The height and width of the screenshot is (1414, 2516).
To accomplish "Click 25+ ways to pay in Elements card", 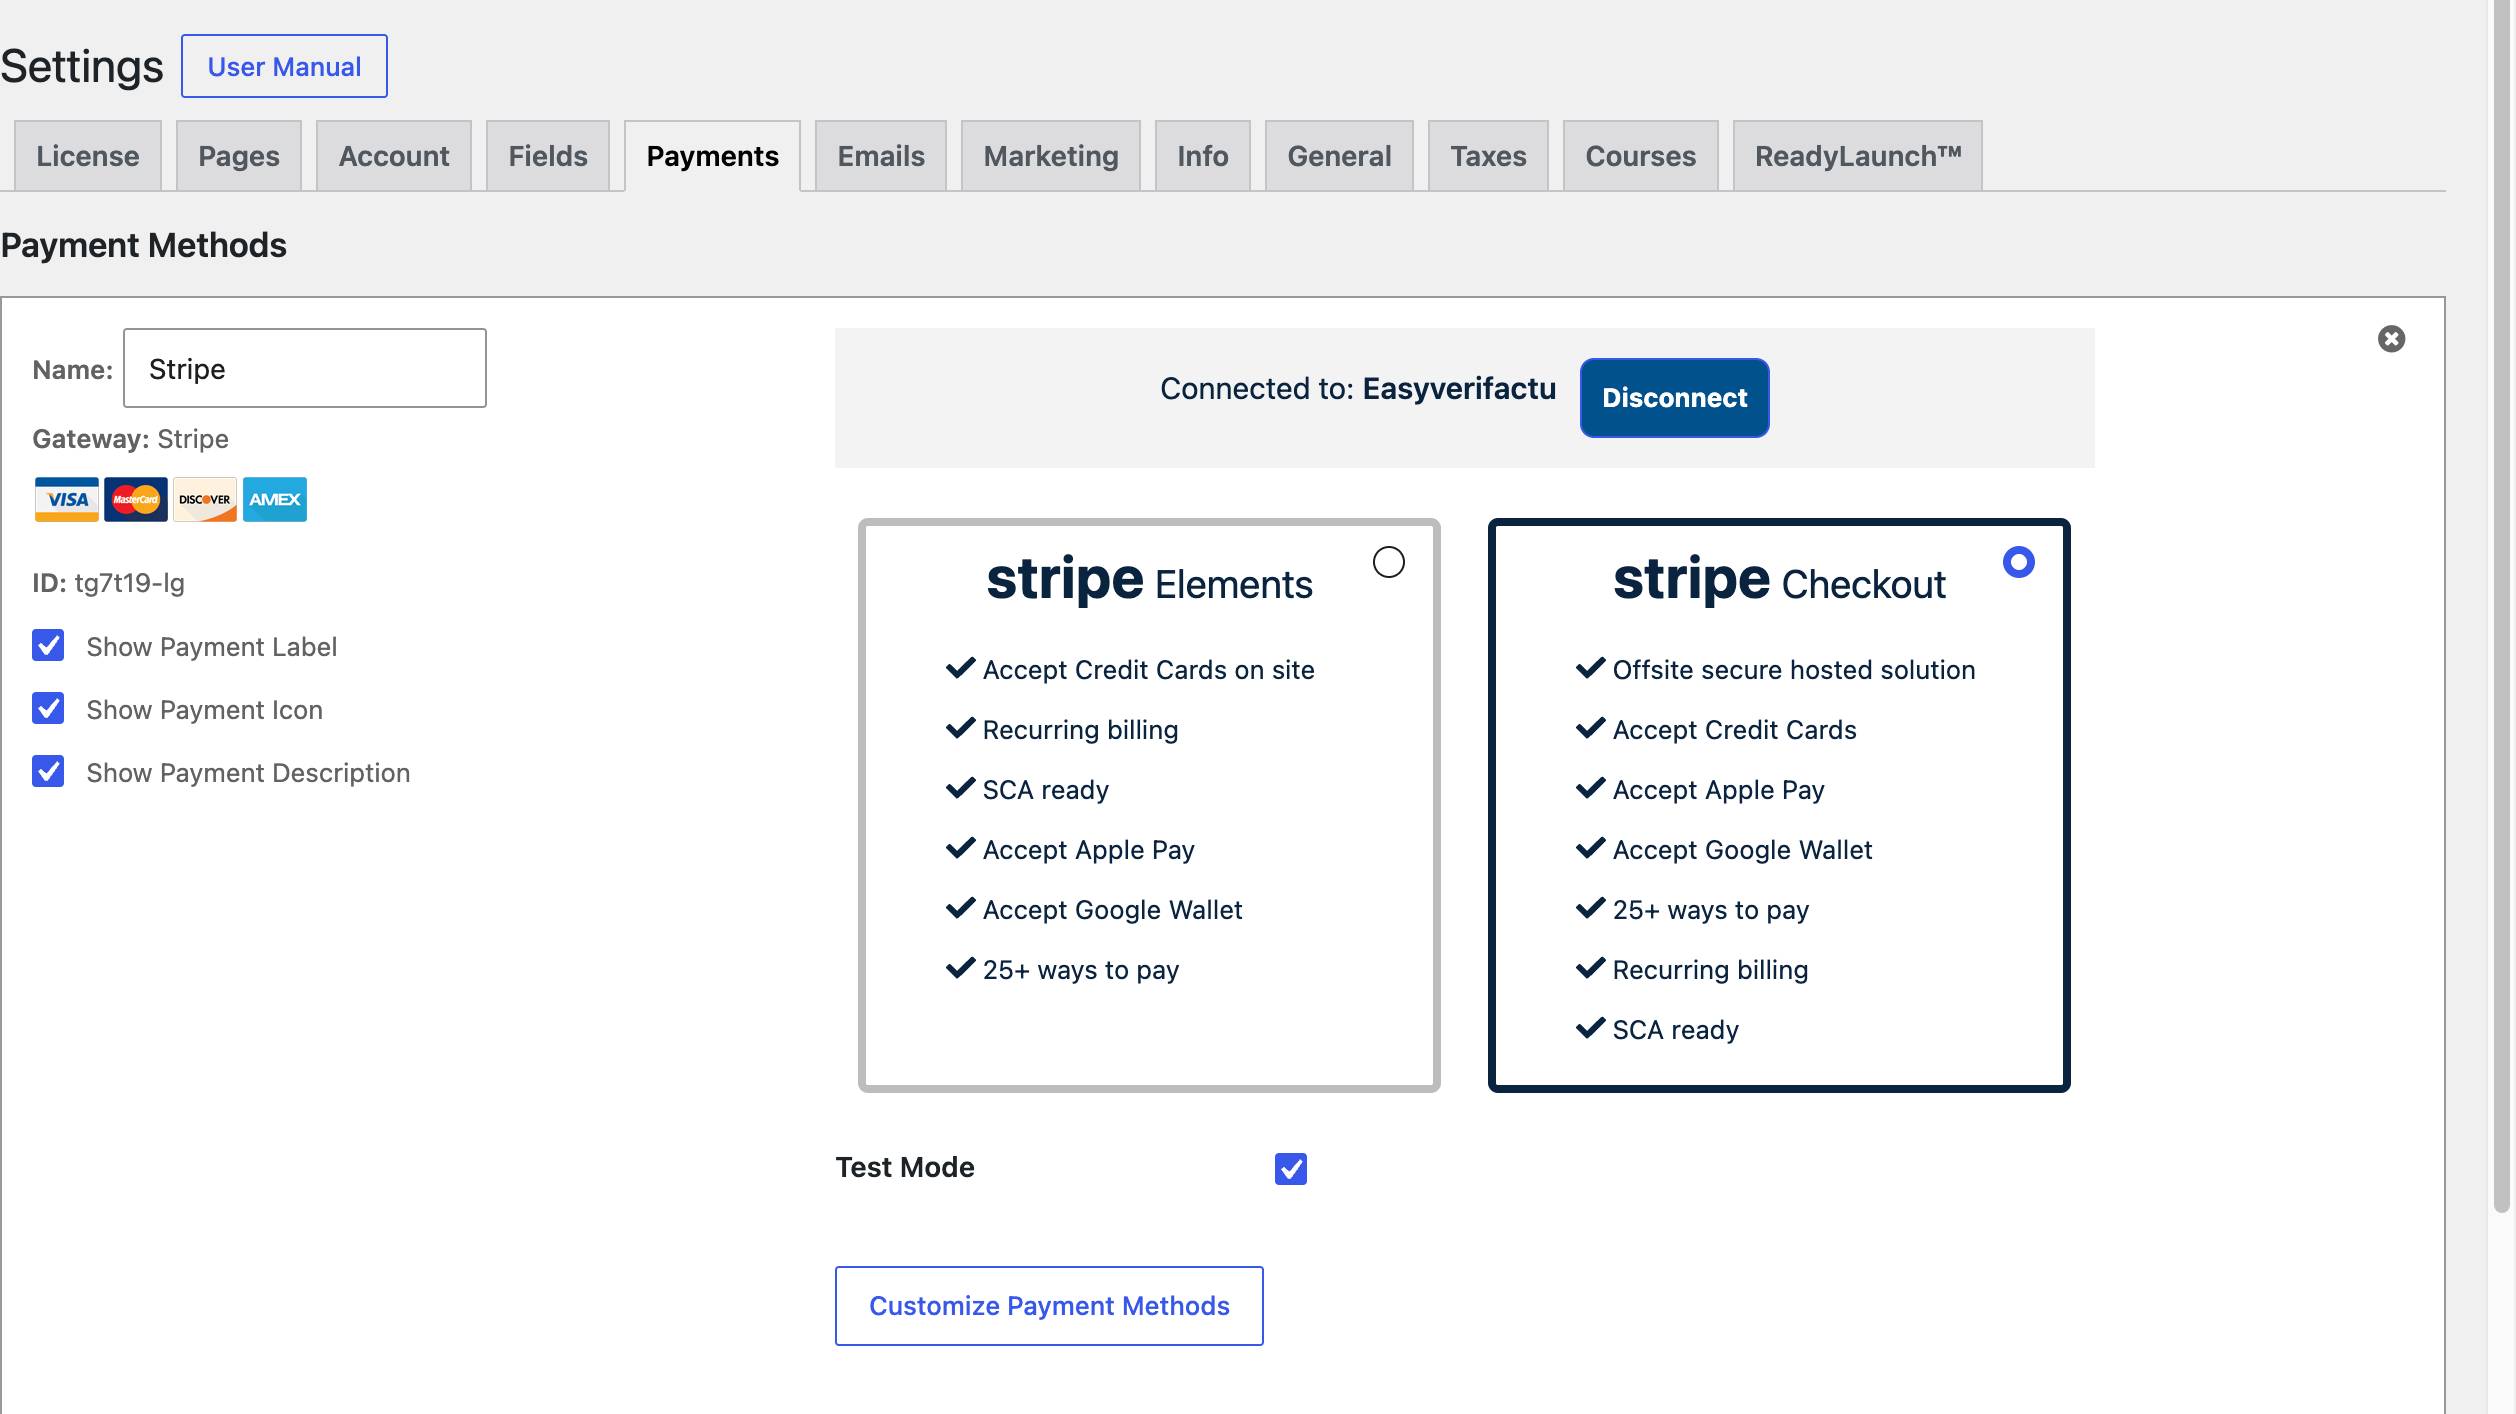I will [x=1081, y=970].
